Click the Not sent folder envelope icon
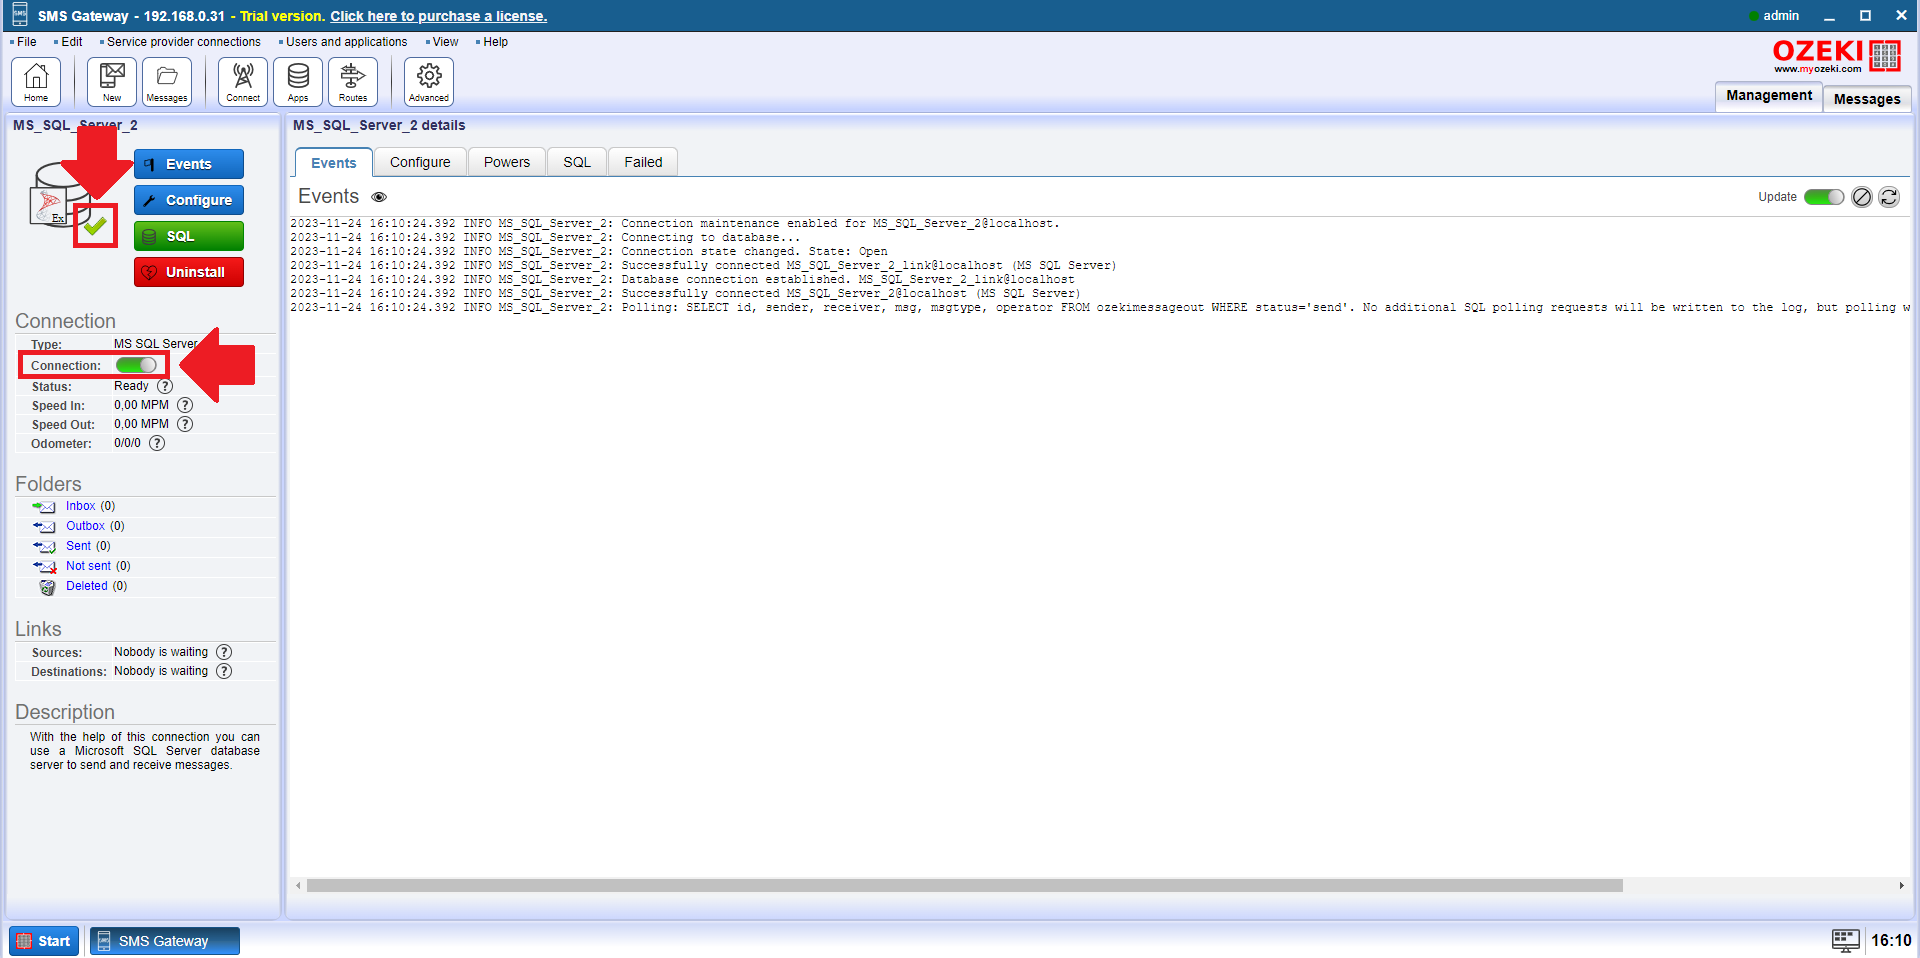 pos(44,567)
